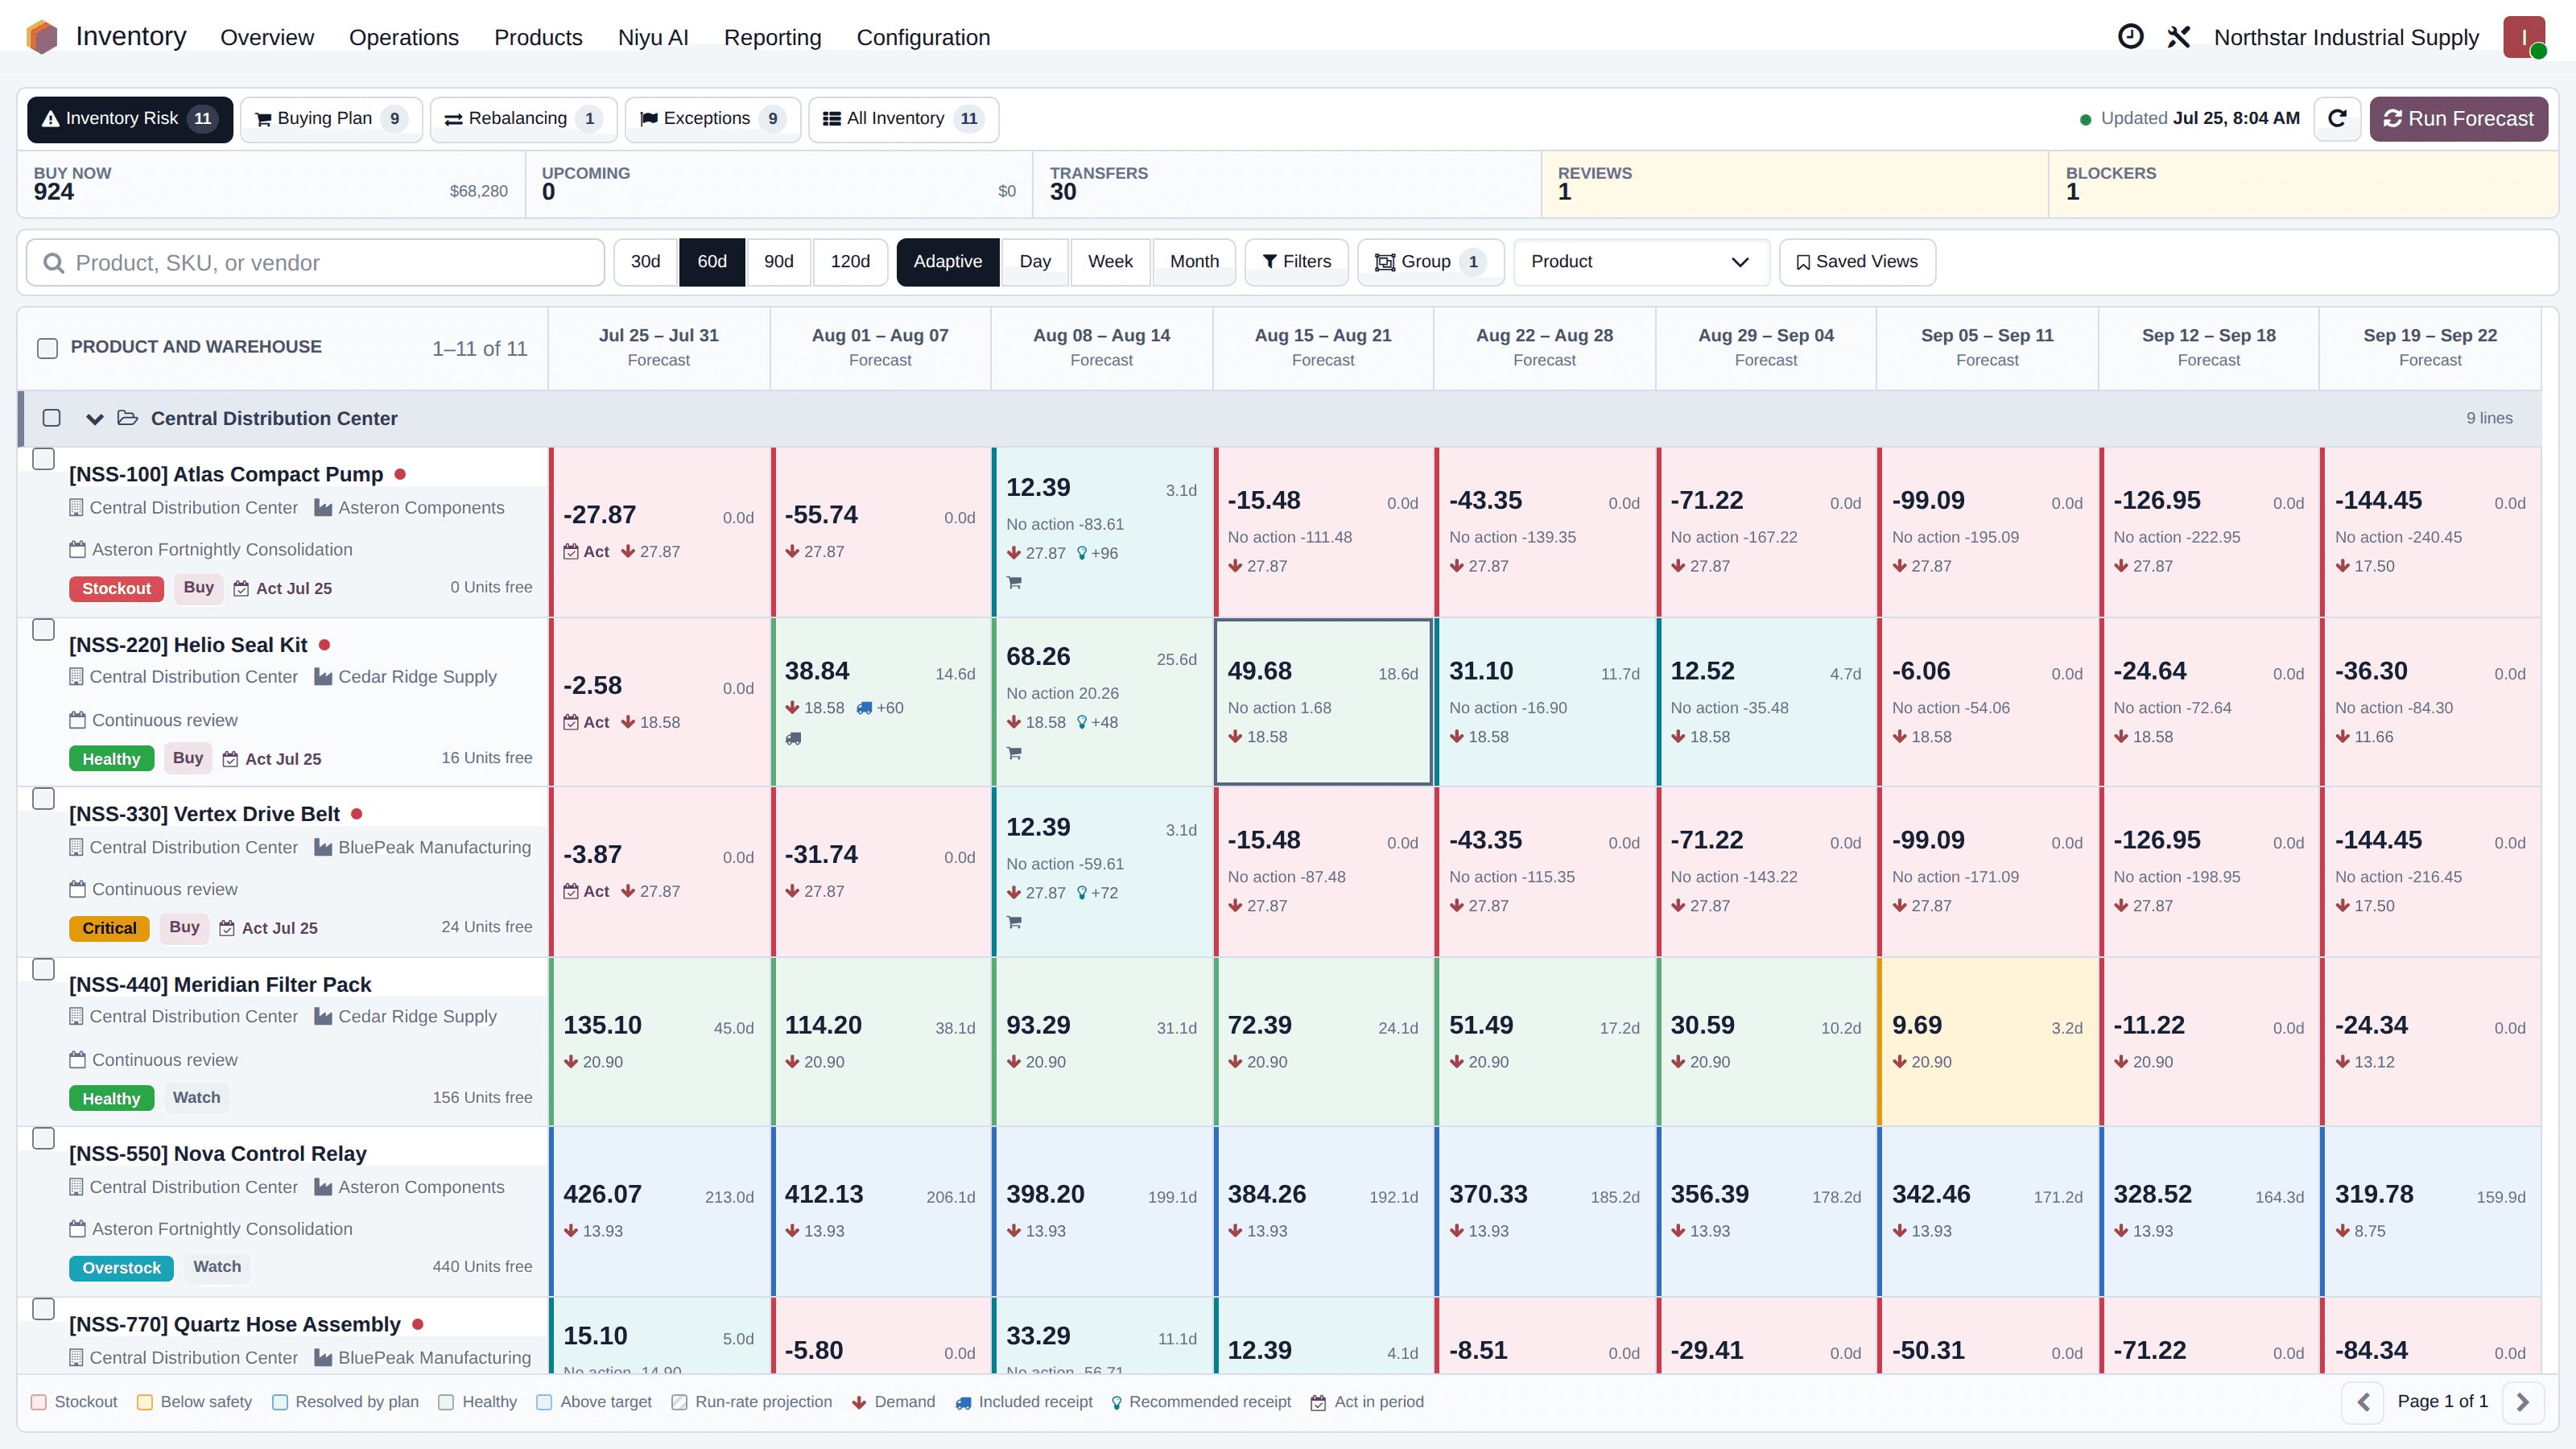Image resolution: width=2576 pixels, height=1449 pixels.
Task: Open the Group options menu
Action: (x=1430, y=262)
